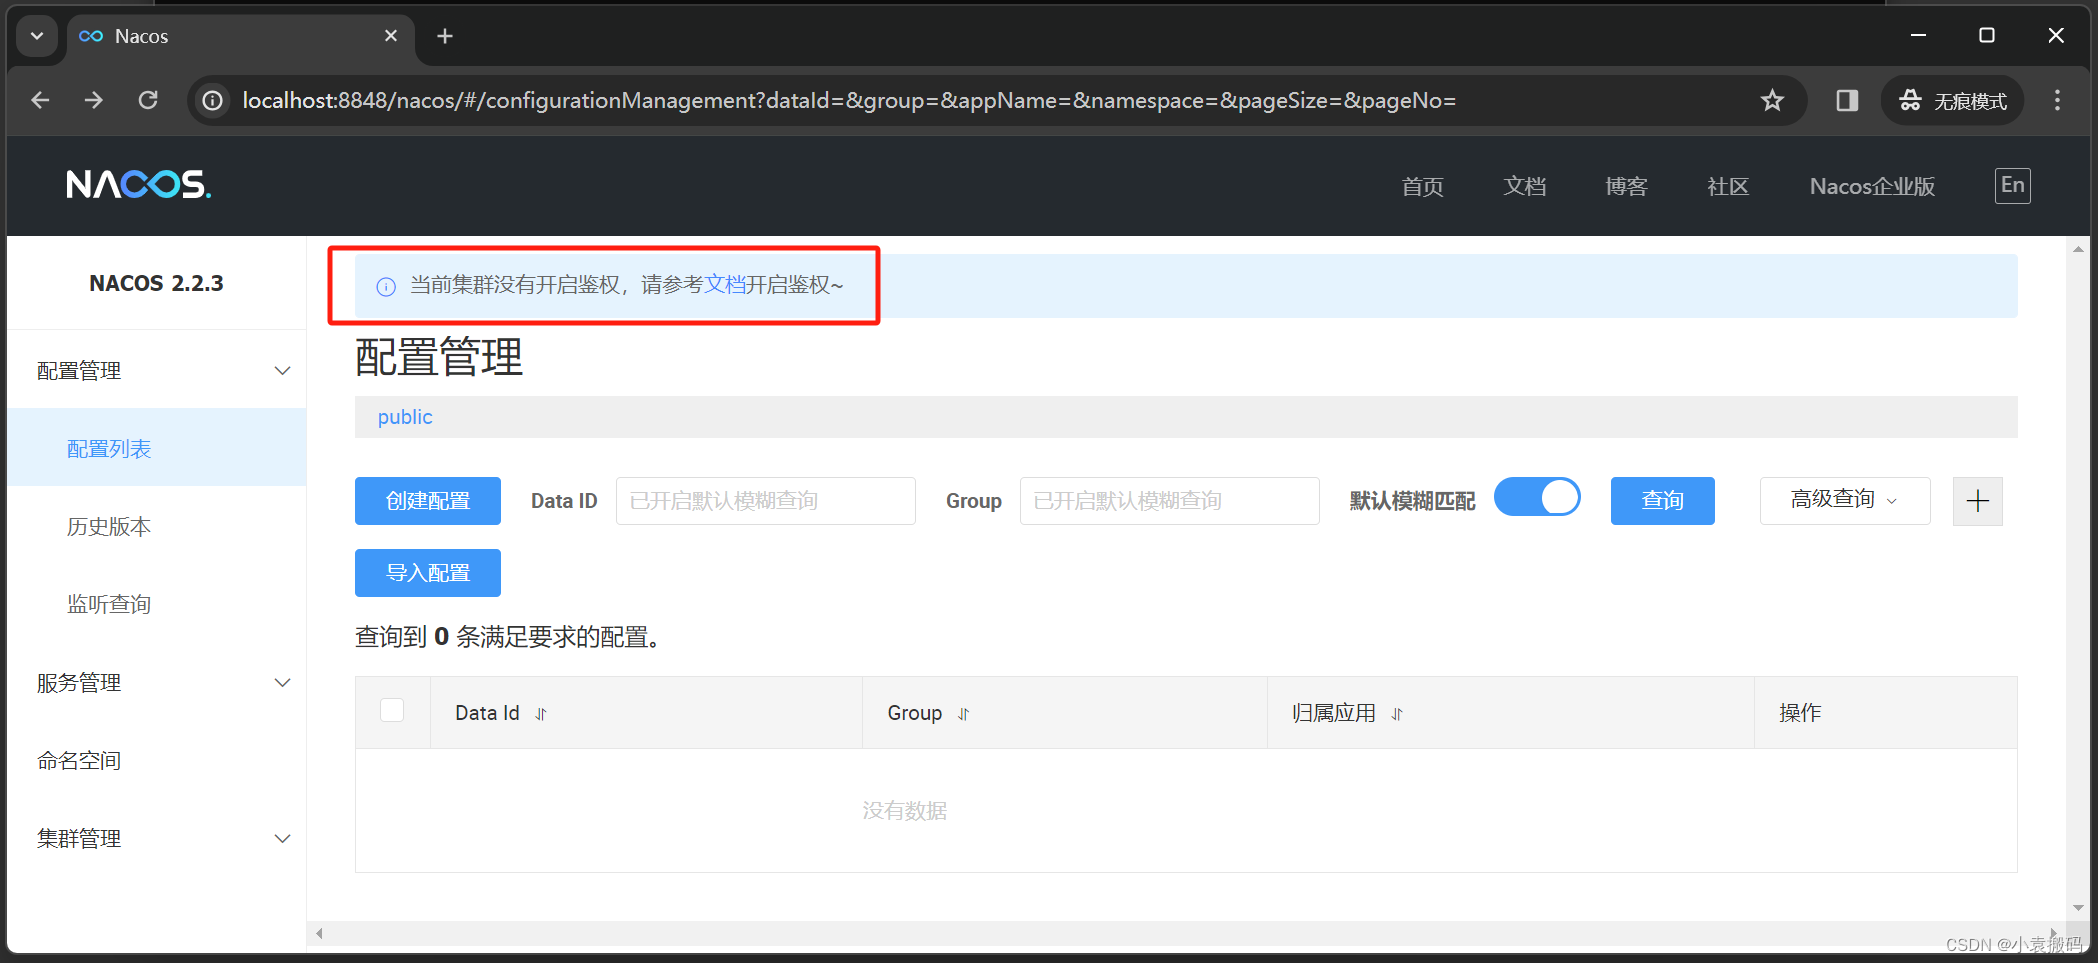
Task: Open the incognito mode indicator
Action: [1952, 100]
